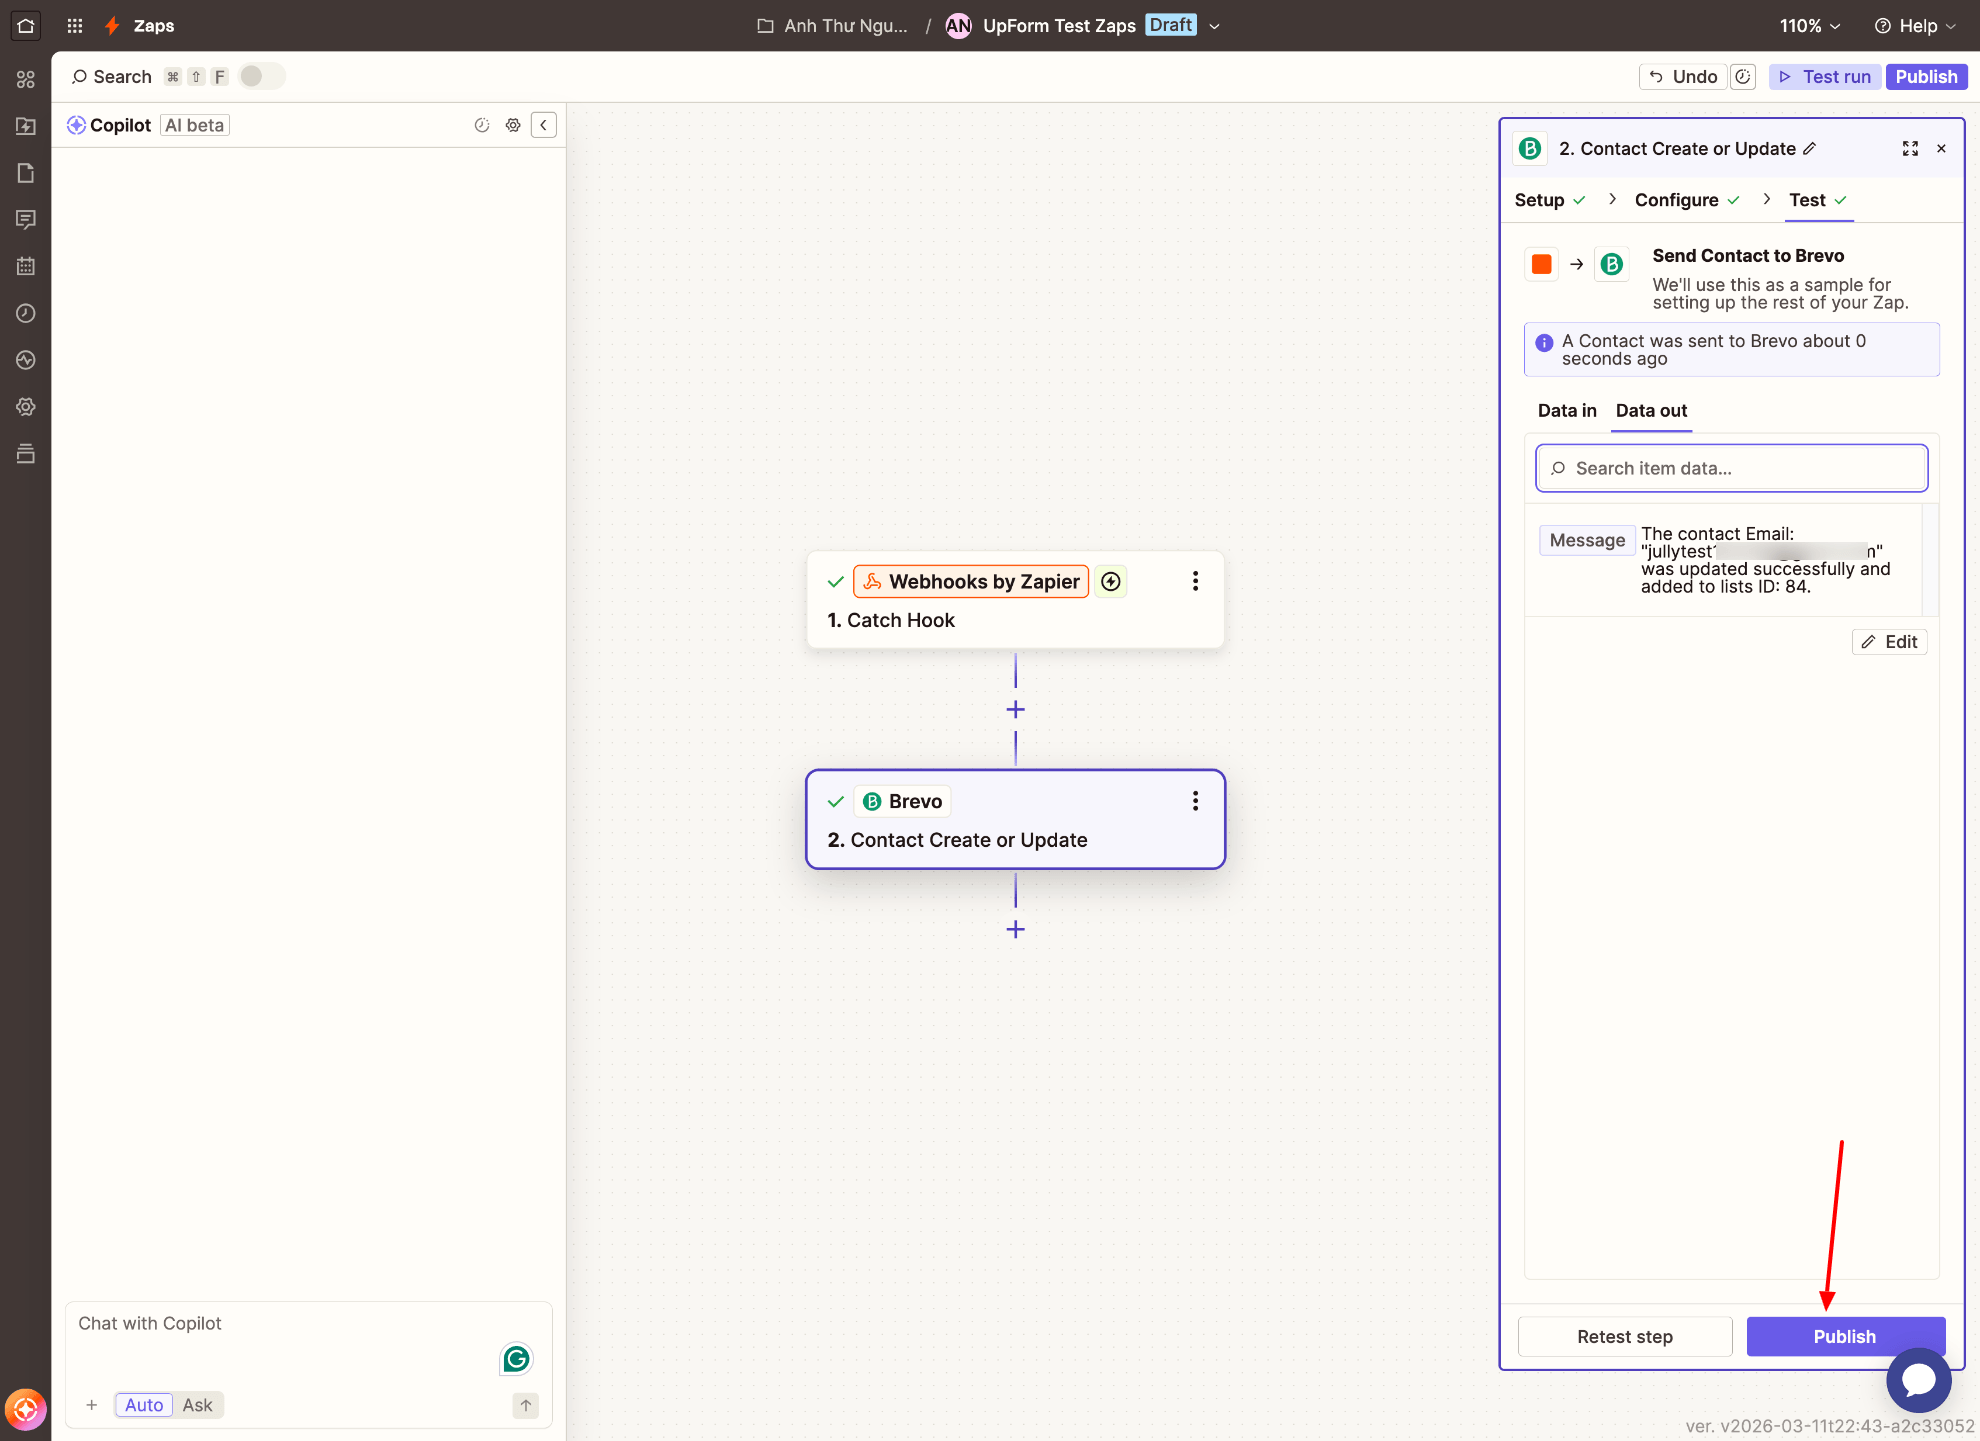Switch to the Test tab
The width and height of the screenshot is (1980, 1441).
coord(1818,200)
